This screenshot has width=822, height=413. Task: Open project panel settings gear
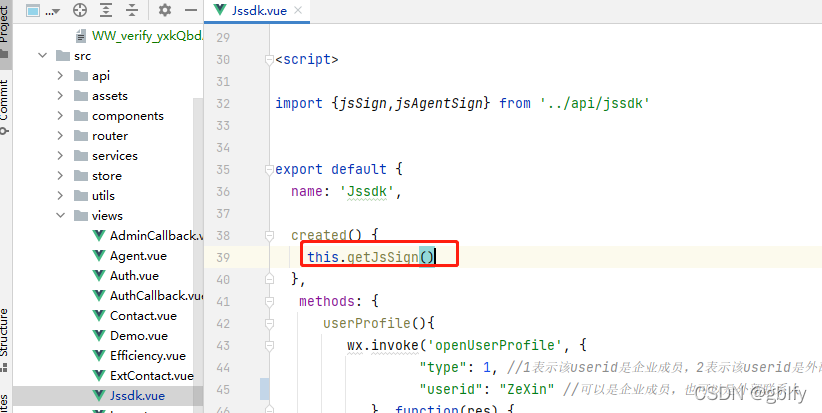[x=165, y=10]
